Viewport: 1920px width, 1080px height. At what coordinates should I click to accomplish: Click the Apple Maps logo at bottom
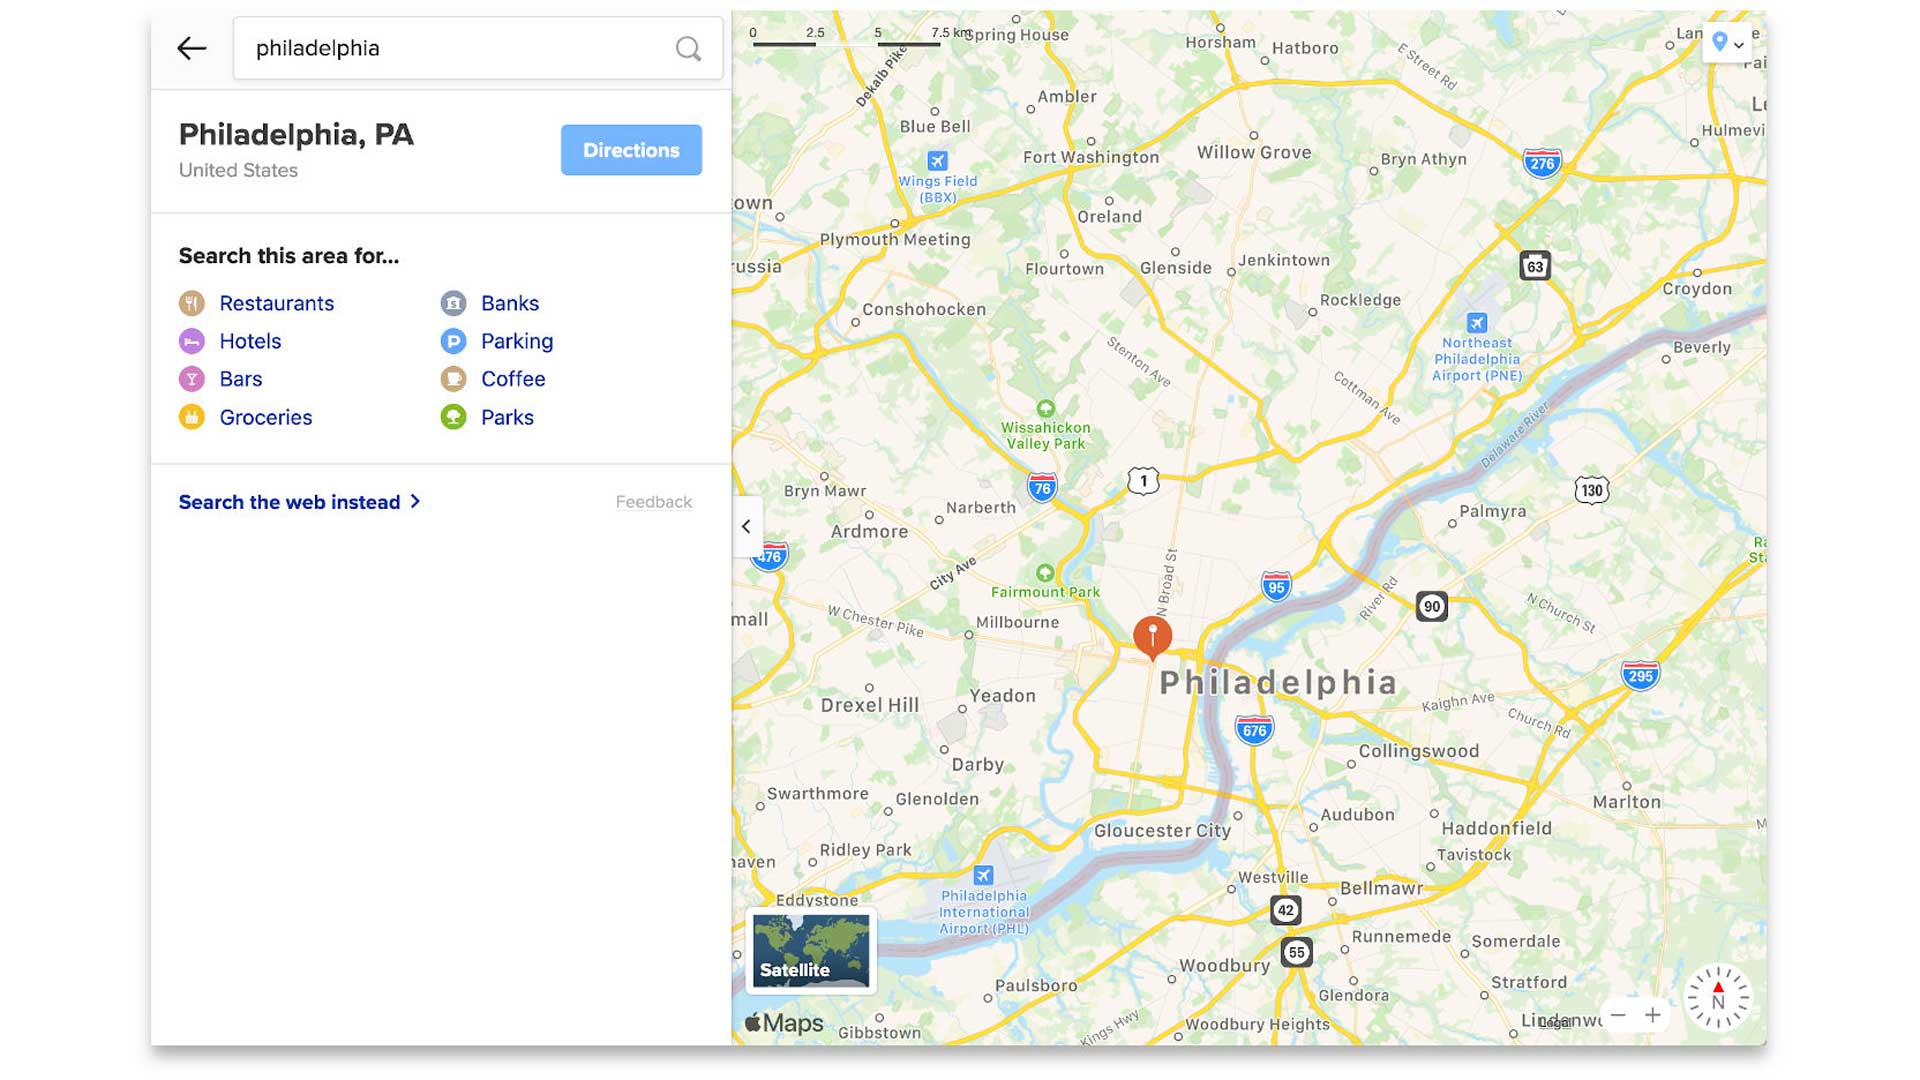pyautogui.click(x=783, y=1021)
